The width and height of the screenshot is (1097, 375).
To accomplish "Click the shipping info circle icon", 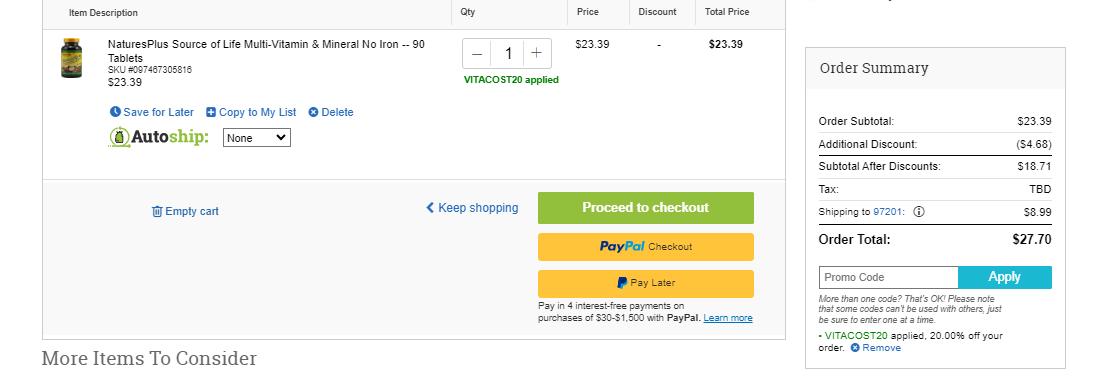I will (919, 211).
